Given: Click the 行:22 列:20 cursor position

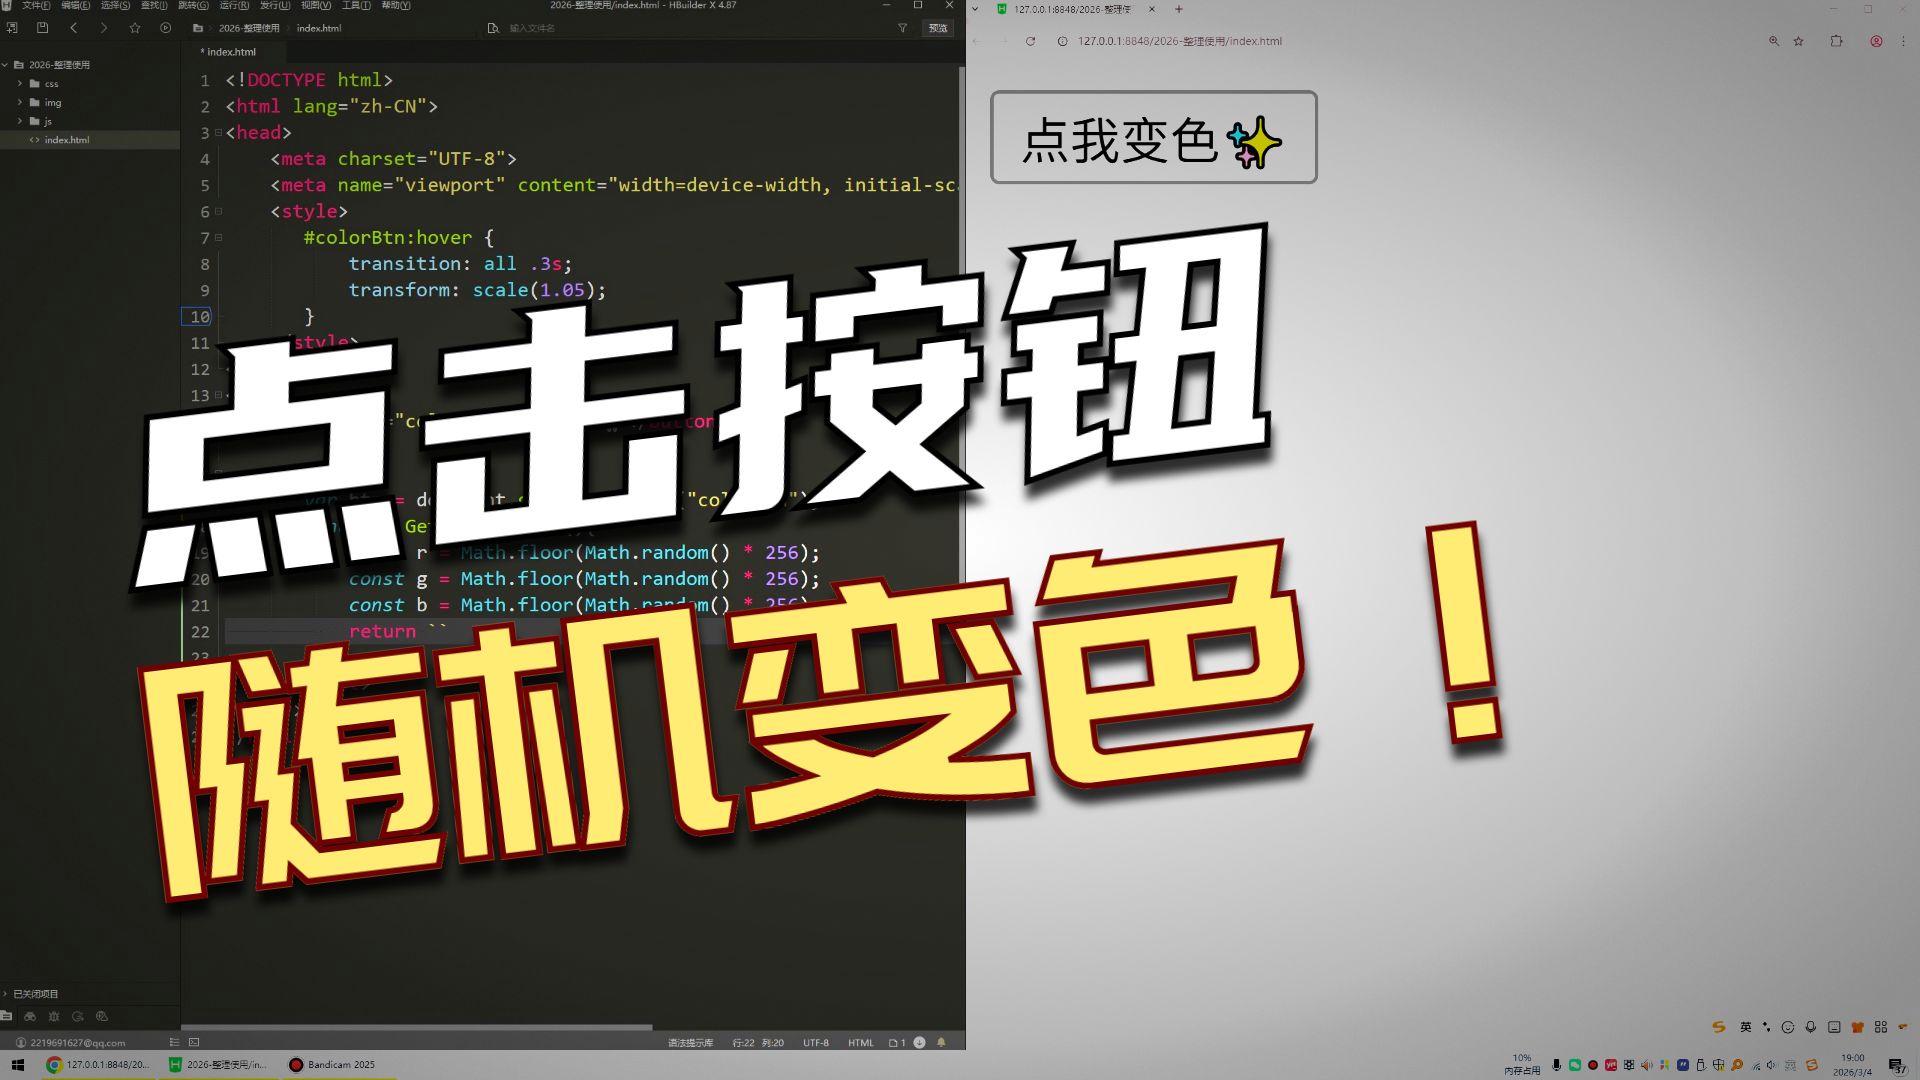Looking at the screenshot, I should click(758, 1042).
